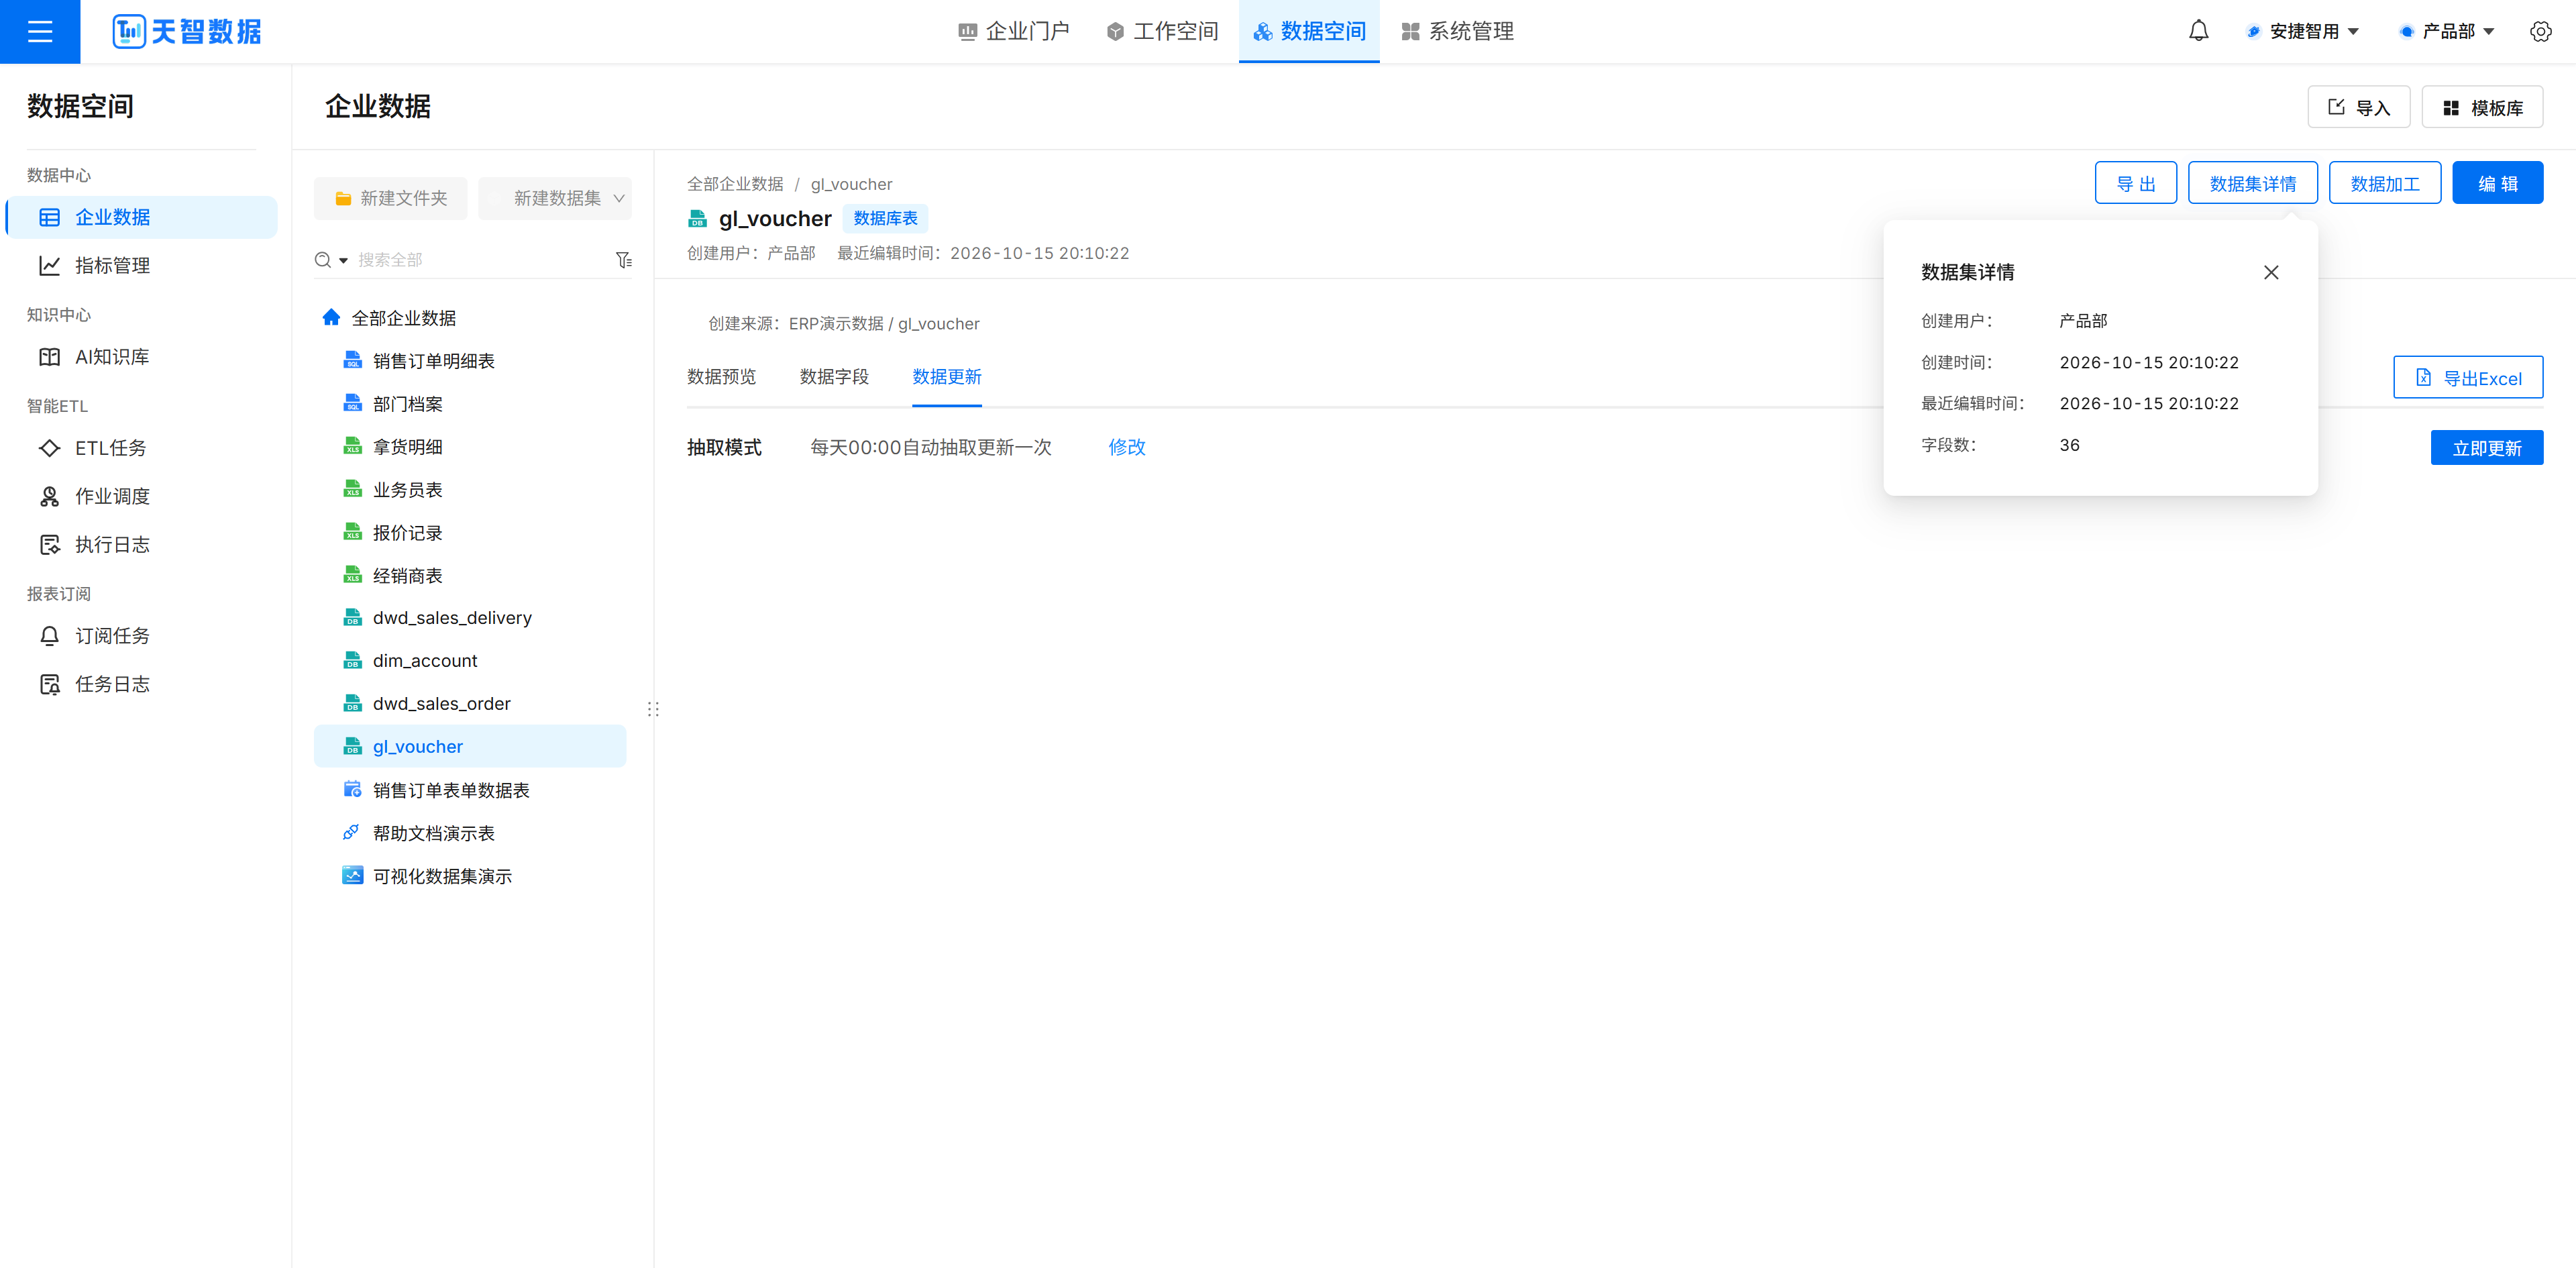The height and width of the screenshot is (1268, 2576).
Task: Open the settings gear icon
Action: pyautogui.click(x=2540, y=31)
